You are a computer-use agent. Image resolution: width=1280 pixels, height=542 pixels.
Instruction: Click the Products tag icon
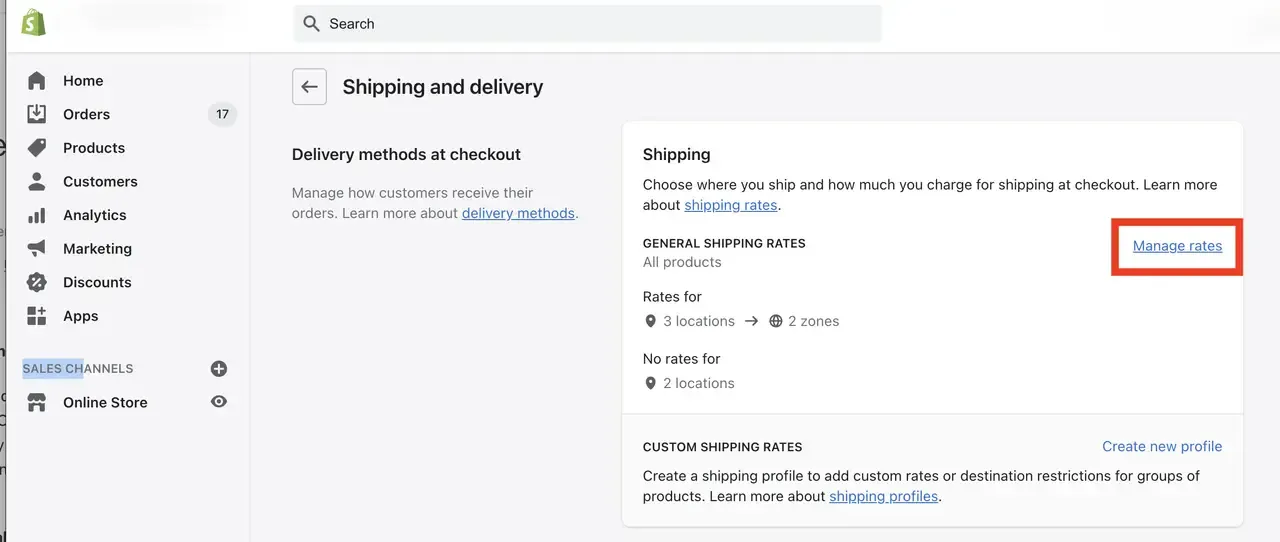(37, 148)
